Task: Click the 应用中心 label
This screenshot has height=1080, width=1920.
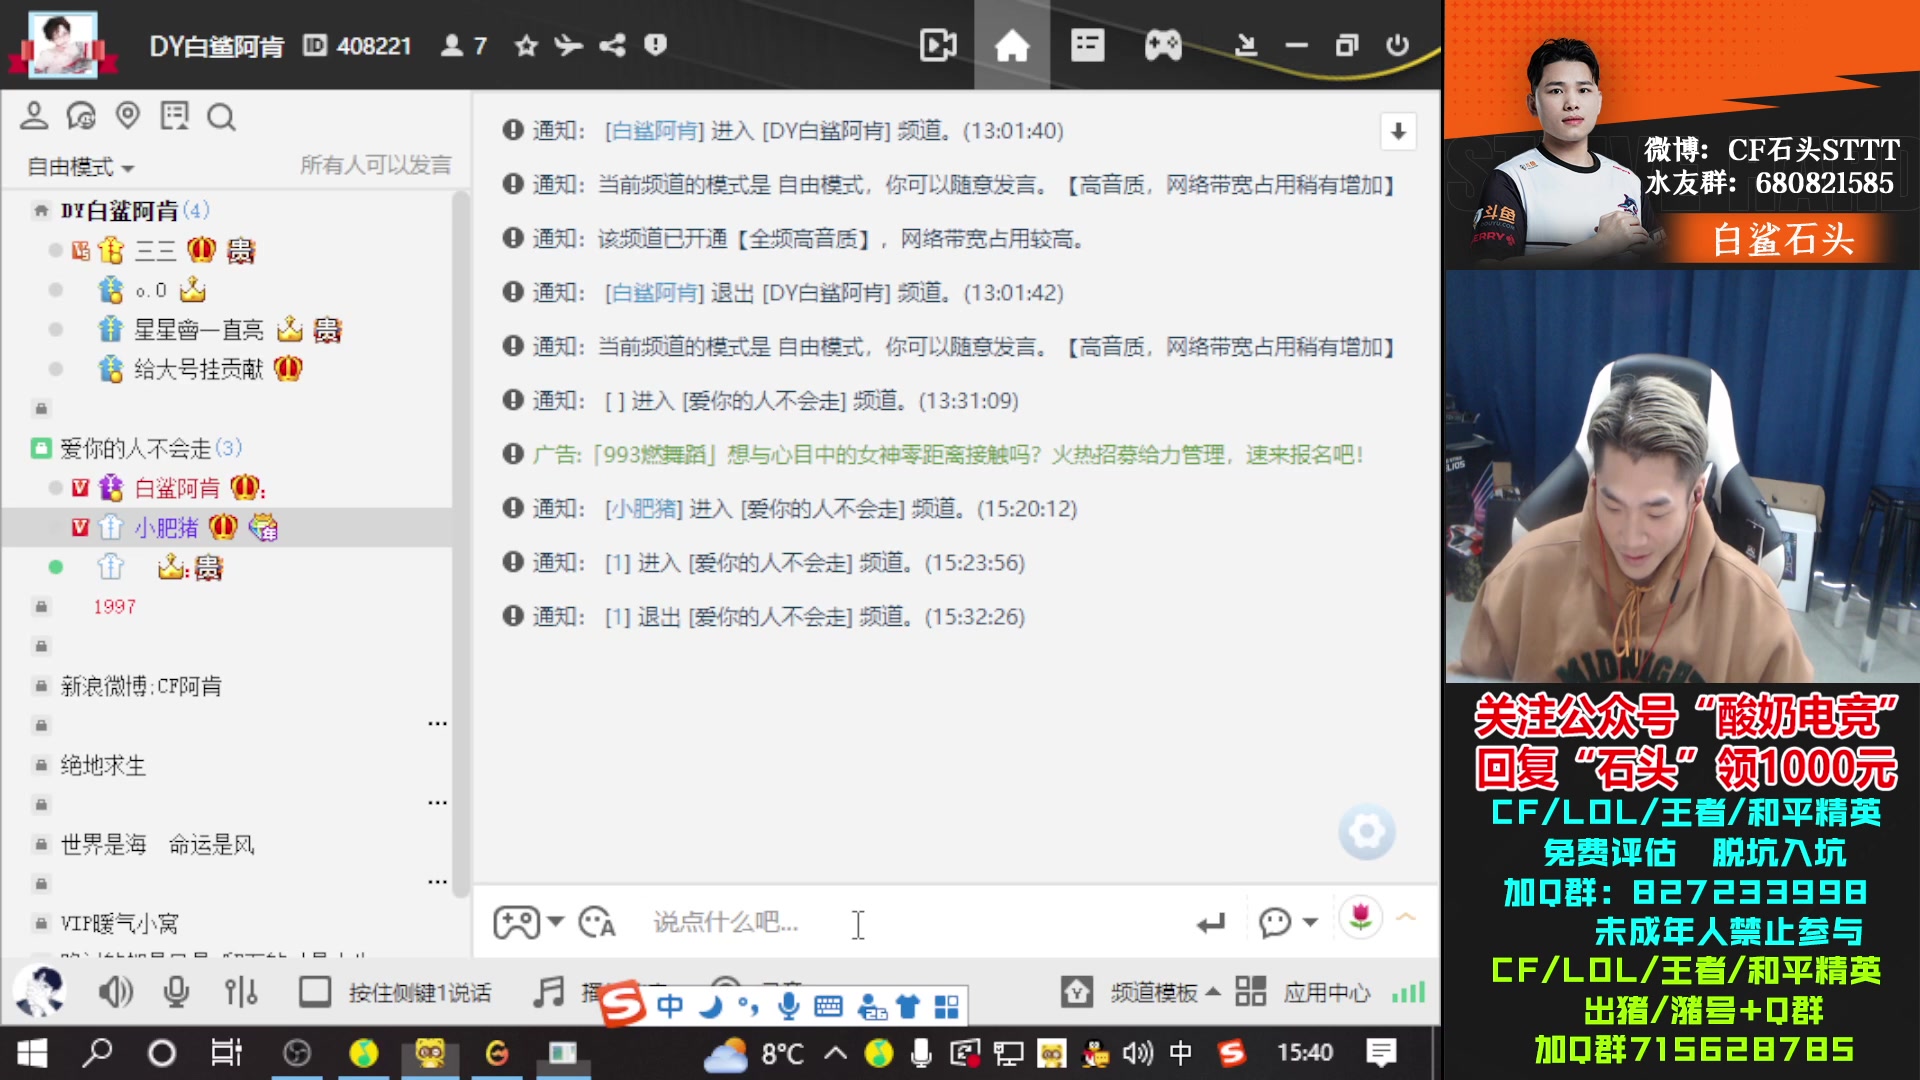Action: [x=1327, y=992]
